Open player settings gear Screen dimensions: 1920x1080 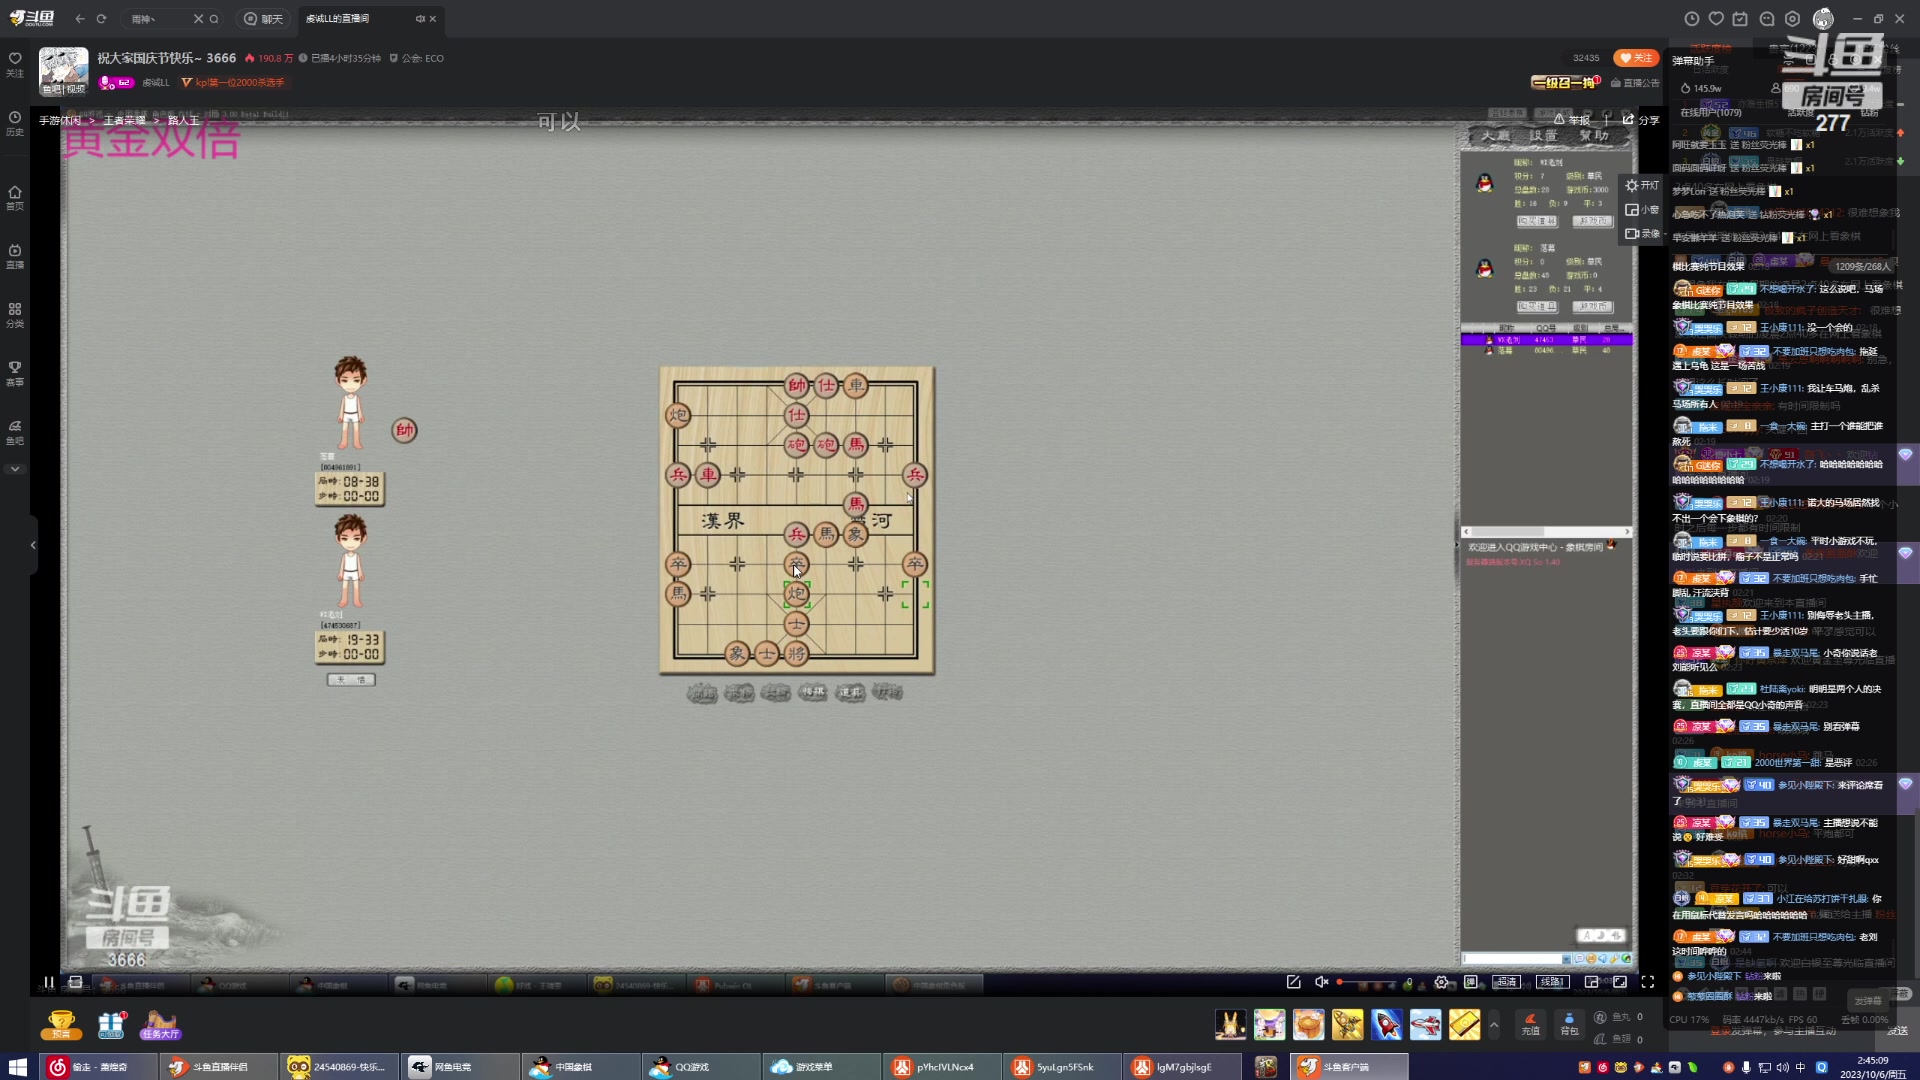(1441, 982)
